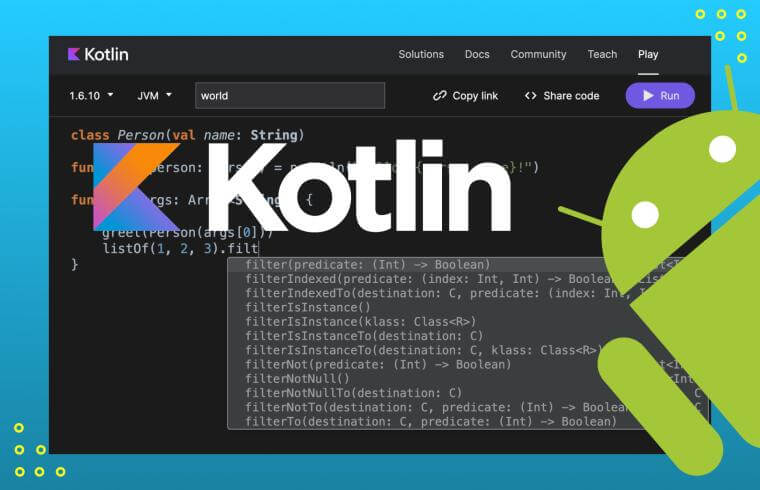760x490 pixels.
Task: Click the Copy link button
Action: [465, 96]
